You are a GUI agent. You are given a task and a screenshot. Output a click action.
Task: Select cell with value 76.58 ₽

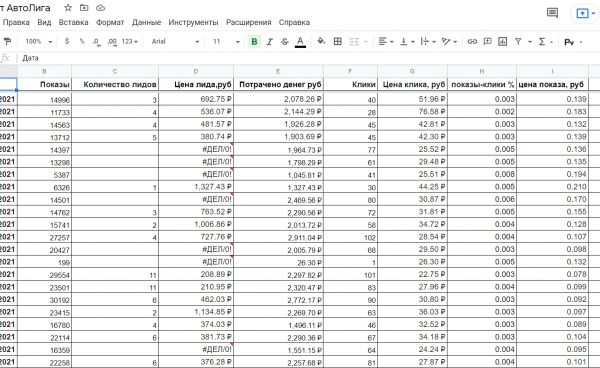(412, 112)
